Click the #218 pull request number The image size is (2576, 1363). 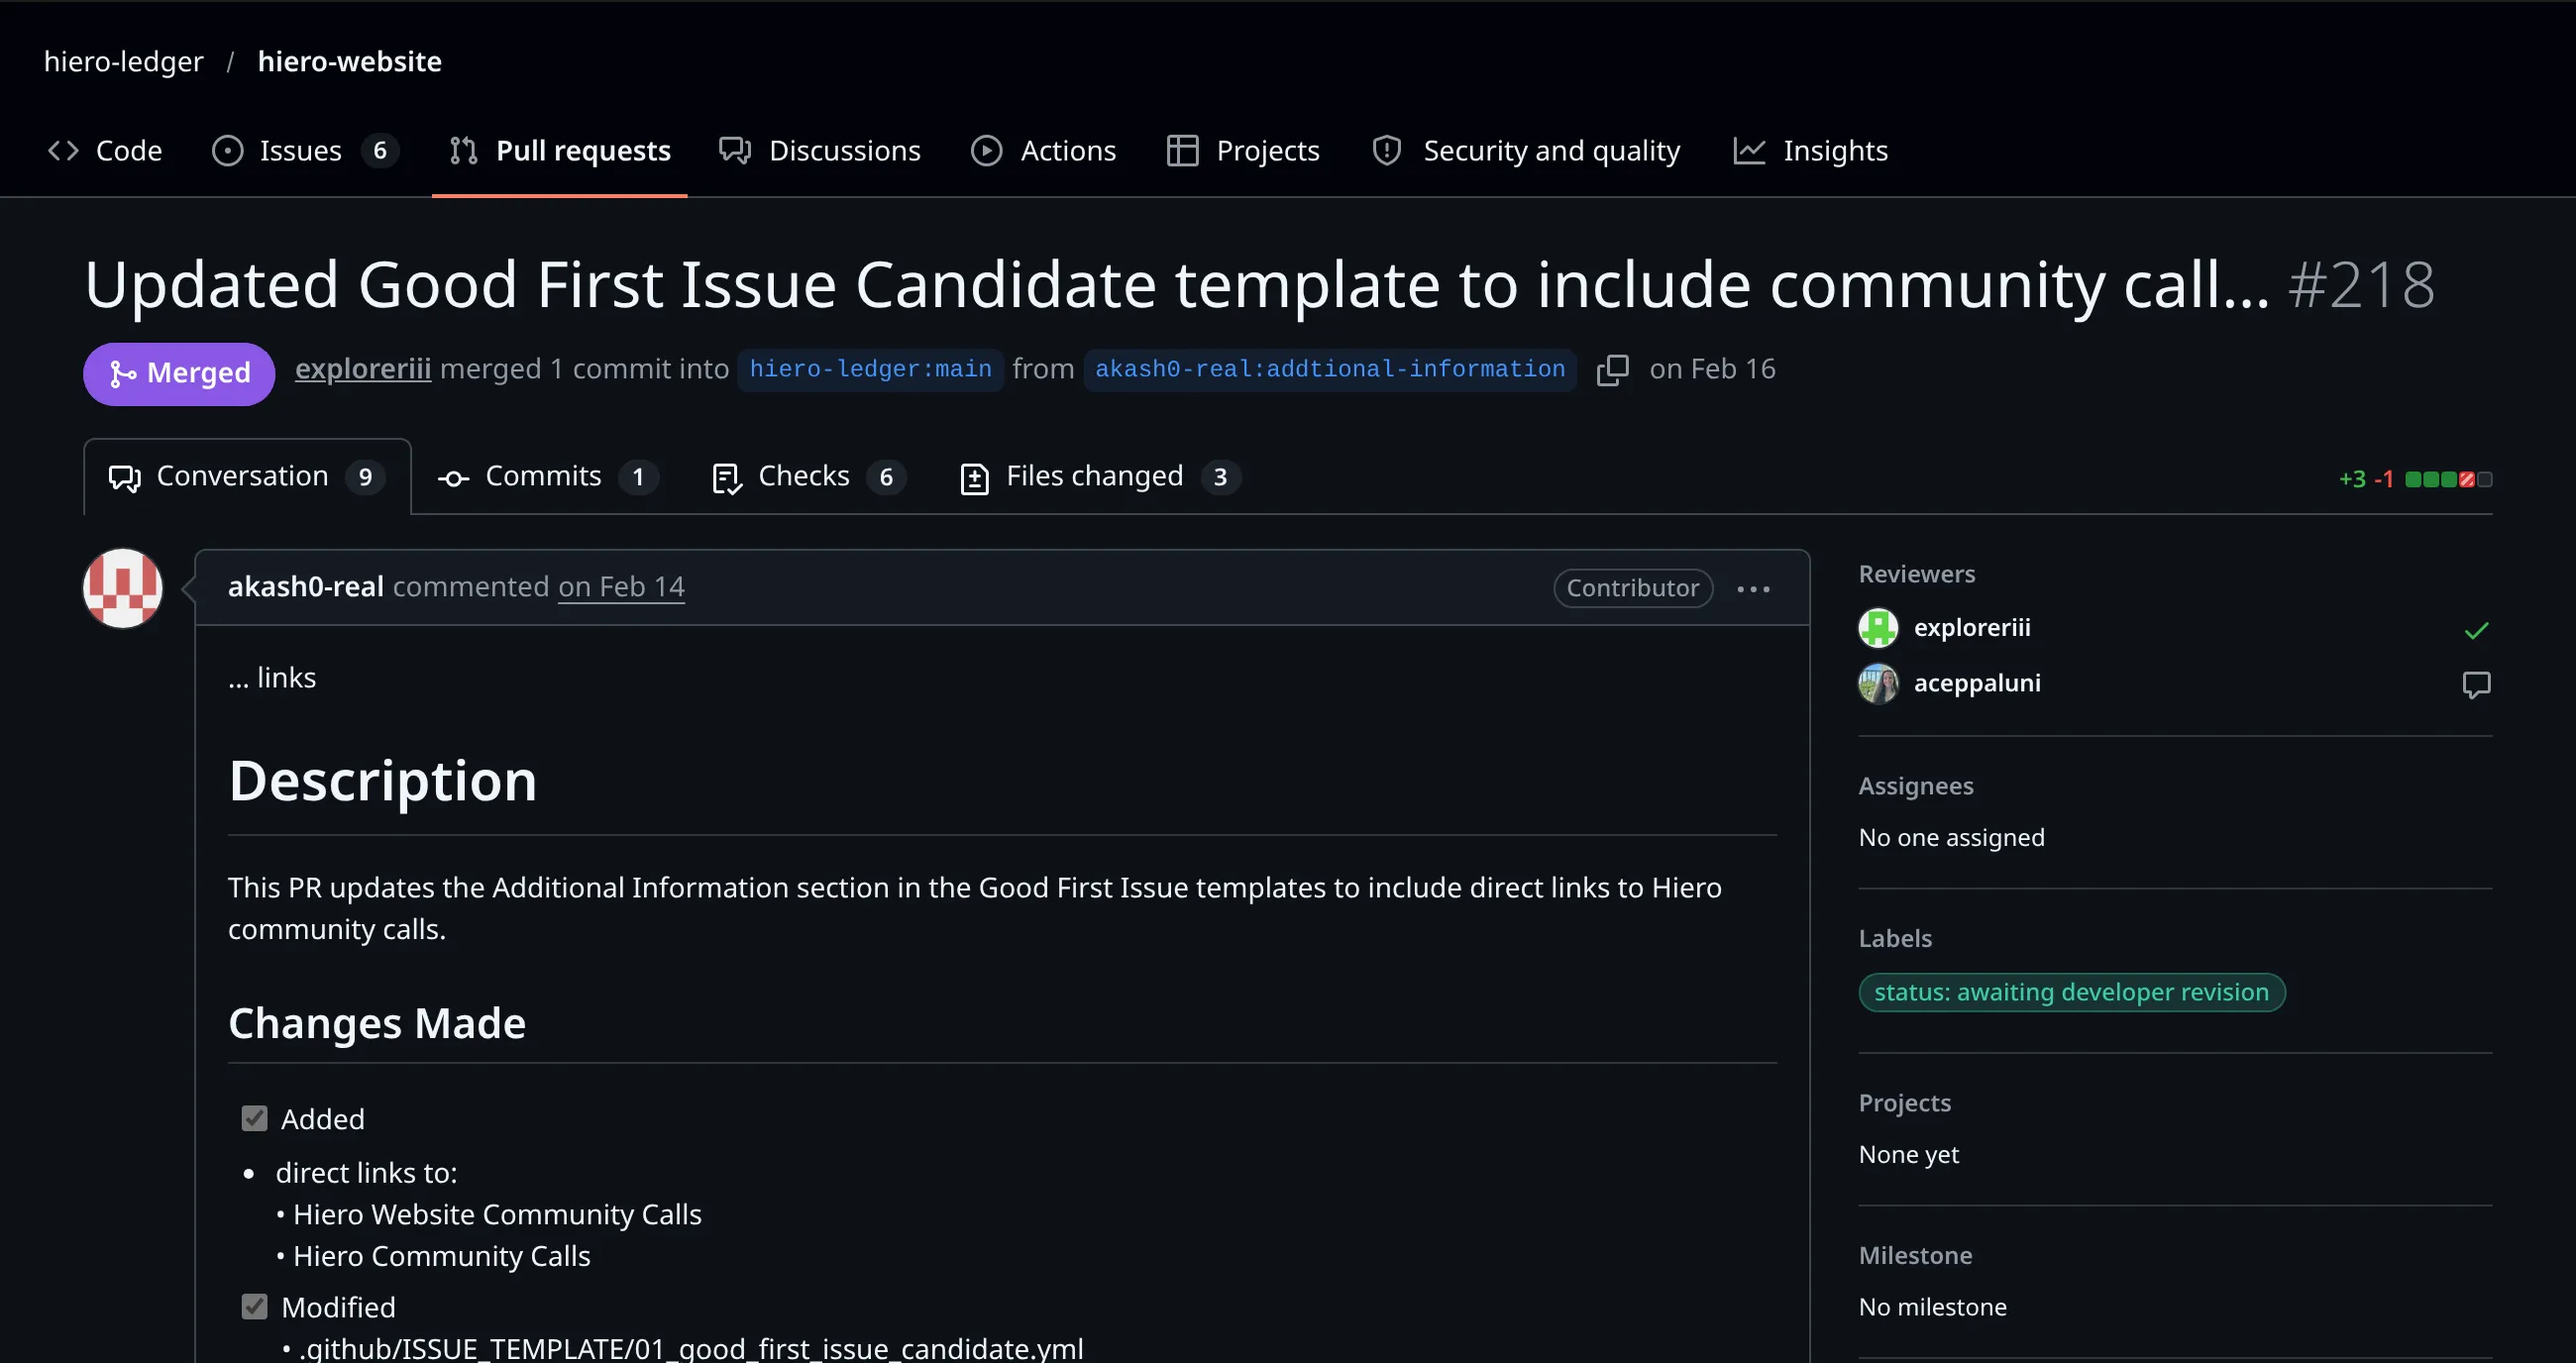tap(2361, 285)
